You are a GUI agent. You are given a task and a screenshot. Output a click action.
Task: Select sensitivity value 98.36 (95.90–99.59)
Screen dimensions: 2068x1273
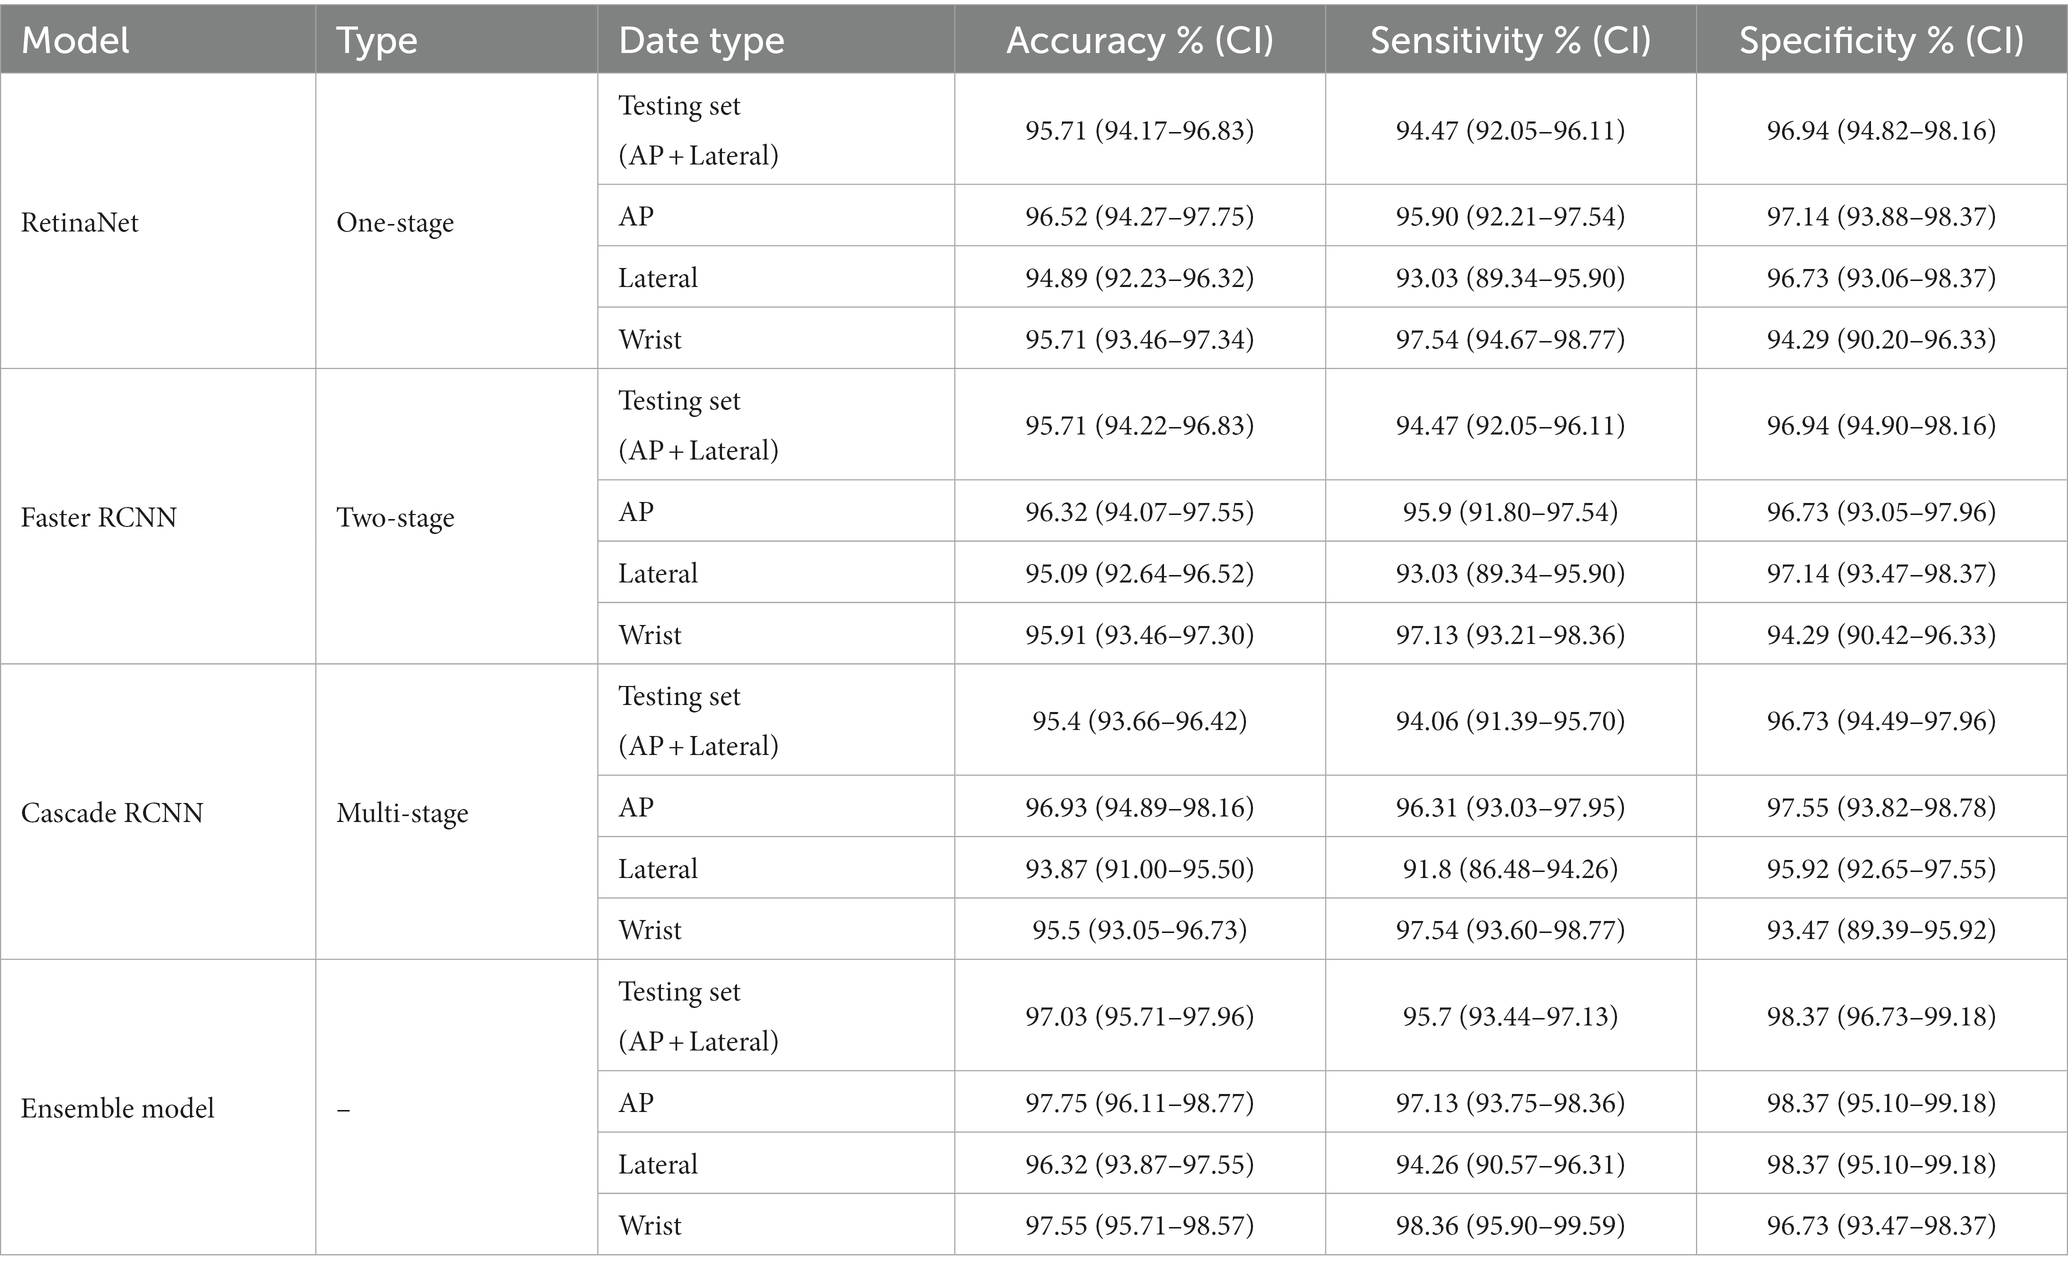click(1510, 1225)
